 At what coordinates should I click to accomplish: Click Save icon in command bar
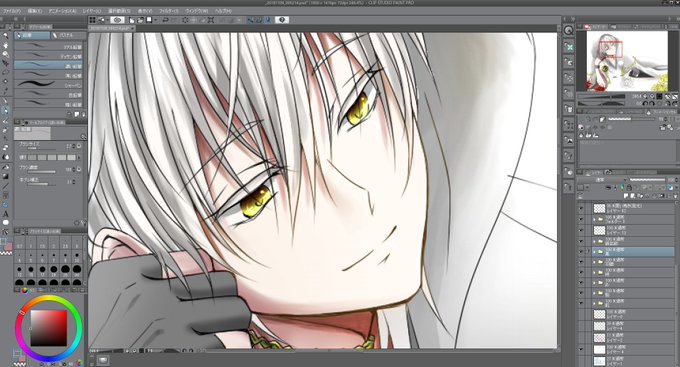[149, 20]
